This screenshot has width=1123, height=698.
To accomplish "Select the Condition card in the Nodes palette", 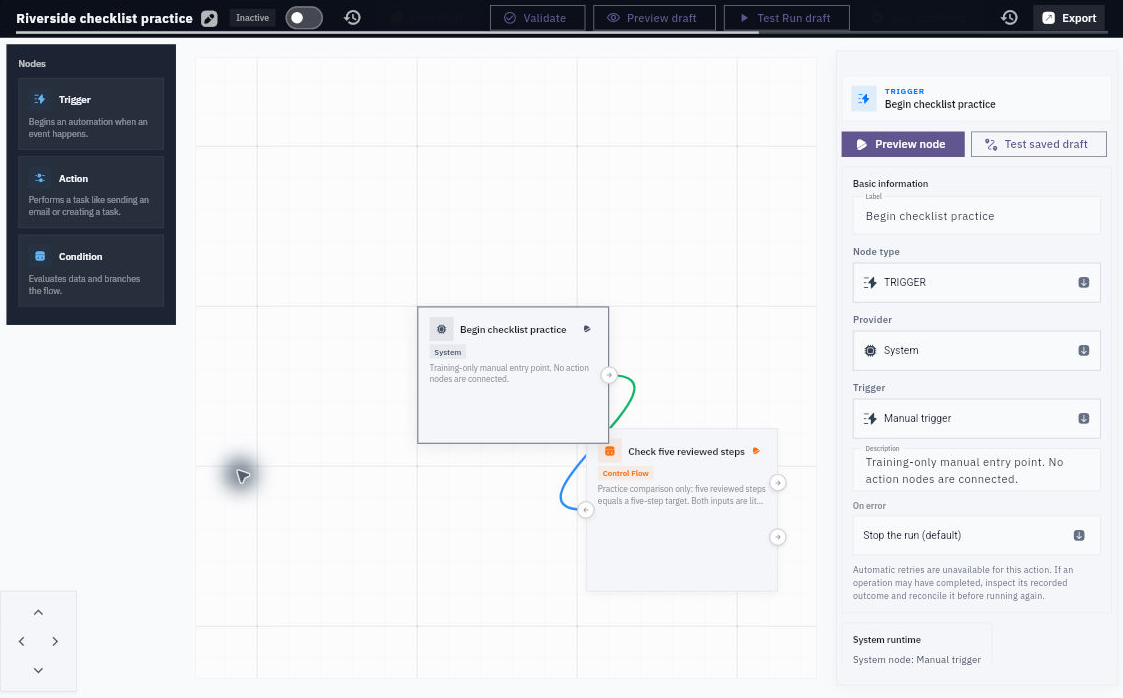I will 91,271.
